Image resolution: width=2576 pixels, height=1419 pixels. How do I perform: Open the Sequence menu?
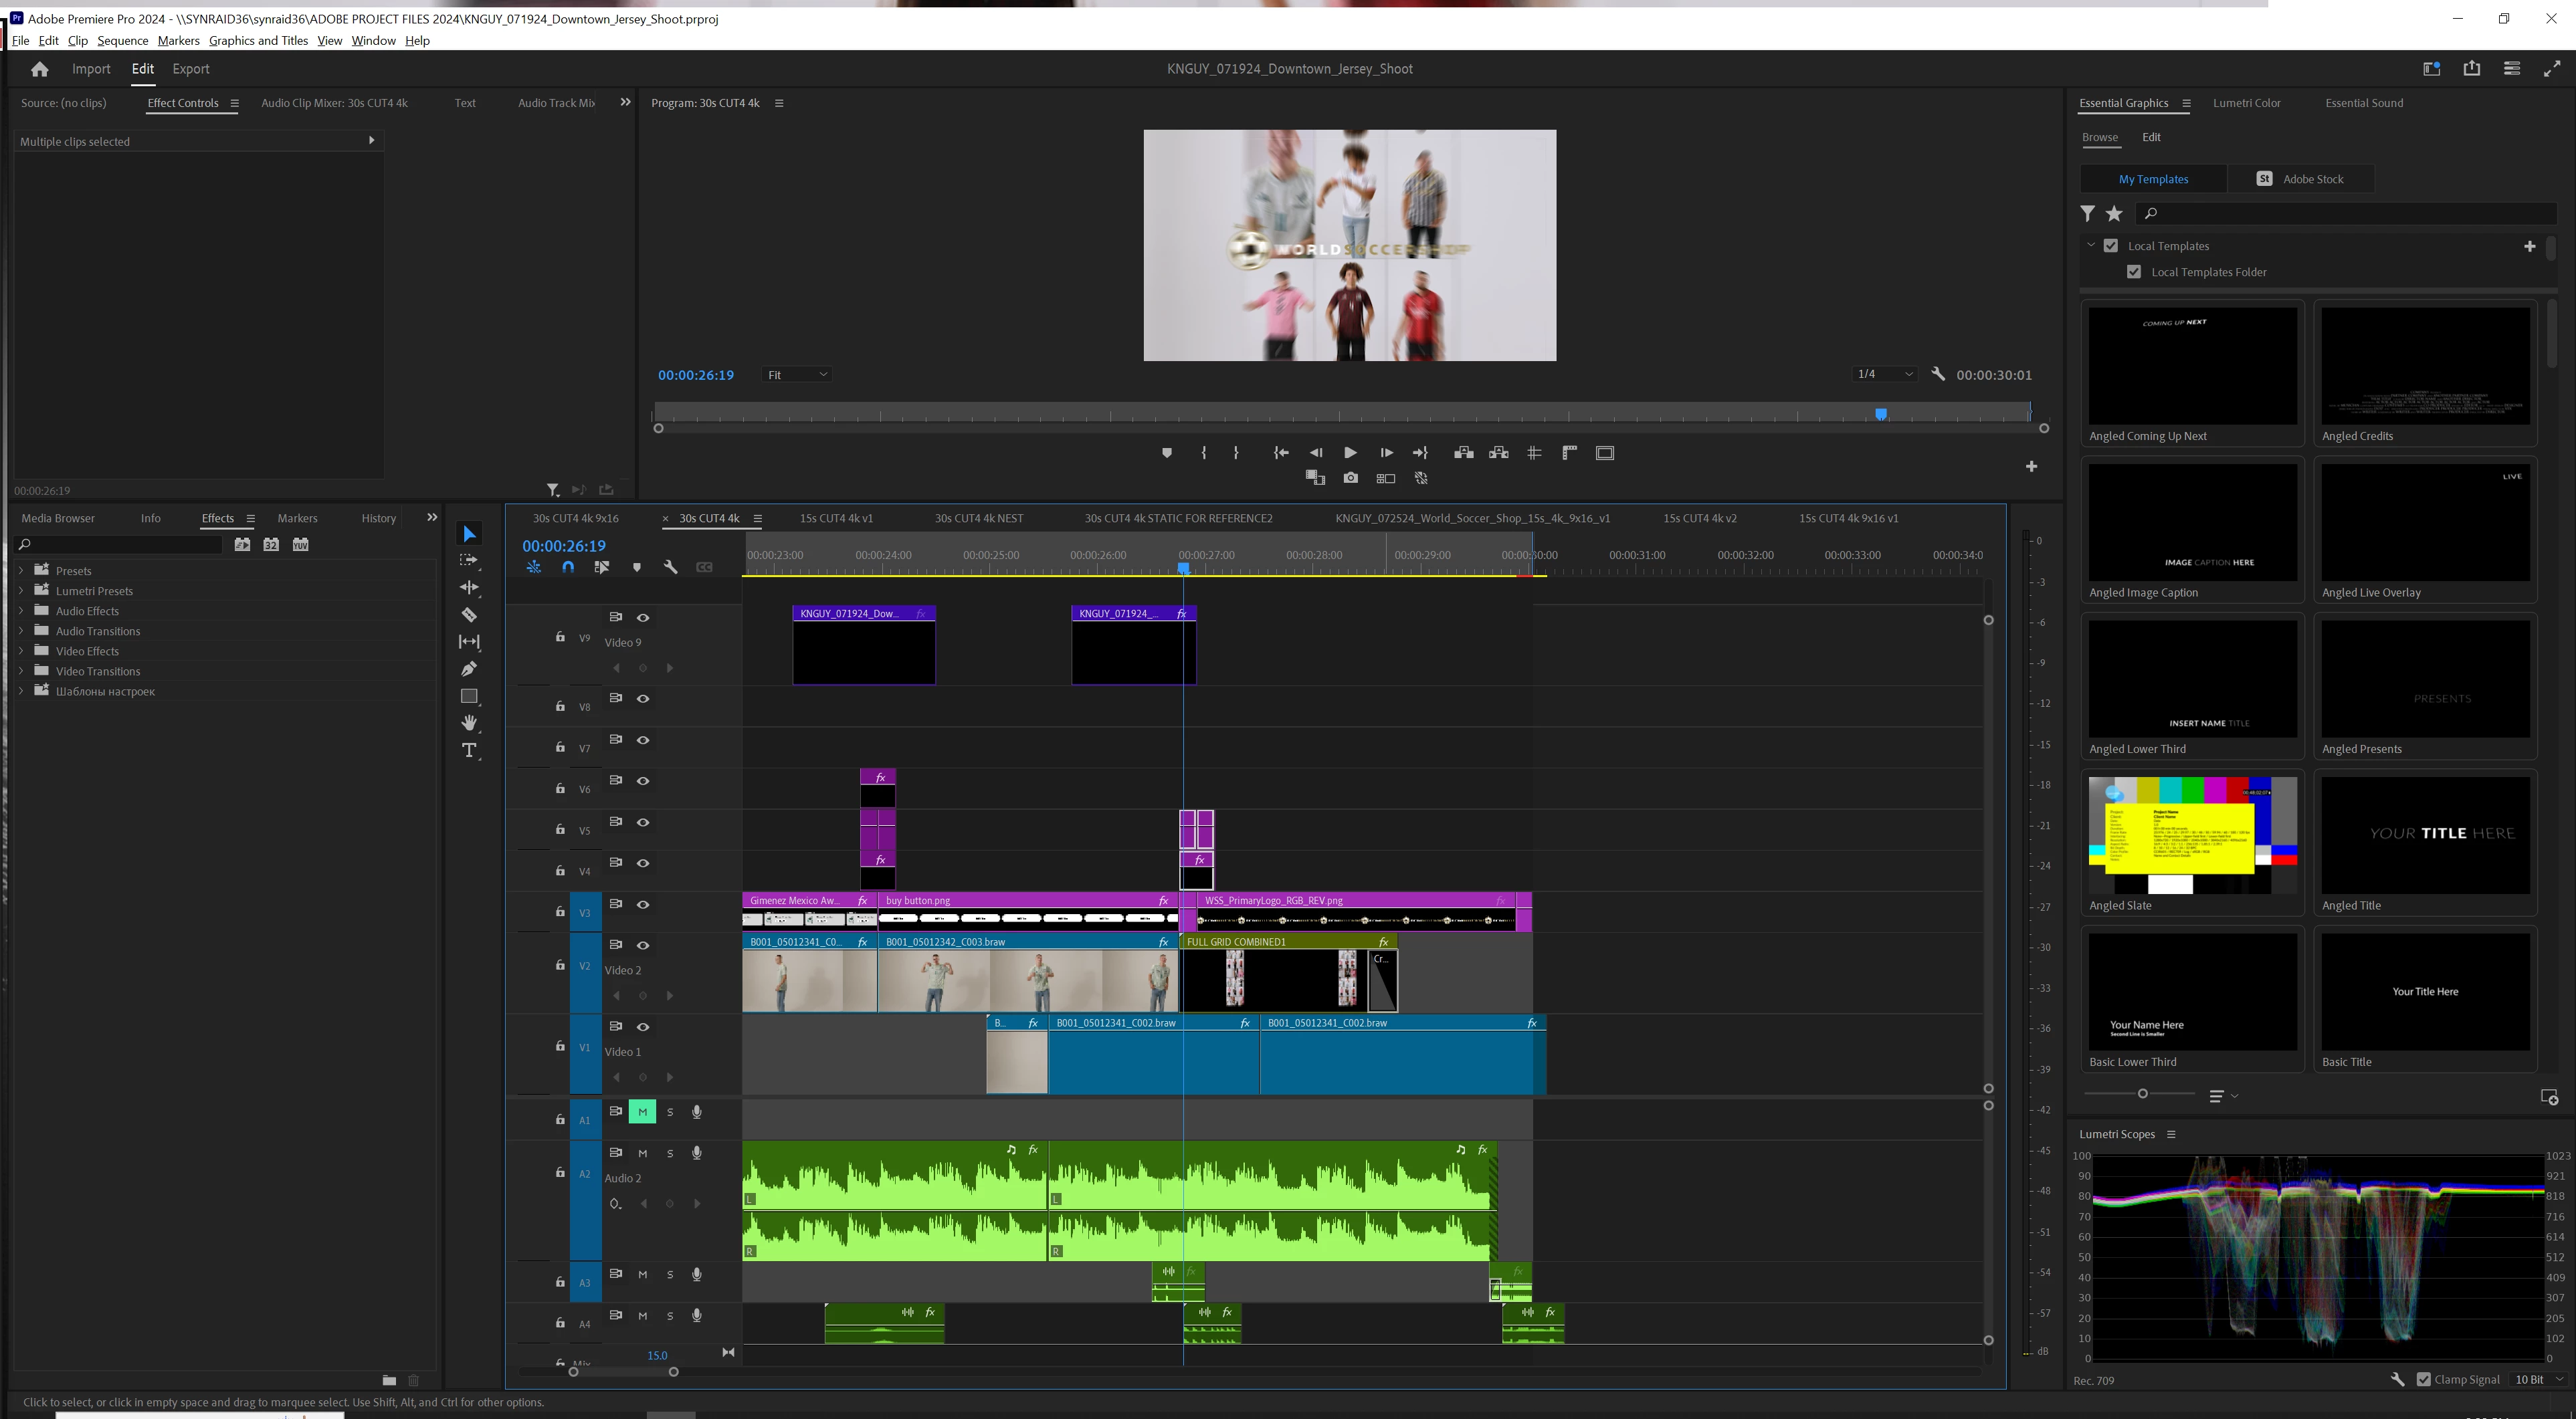122,41
